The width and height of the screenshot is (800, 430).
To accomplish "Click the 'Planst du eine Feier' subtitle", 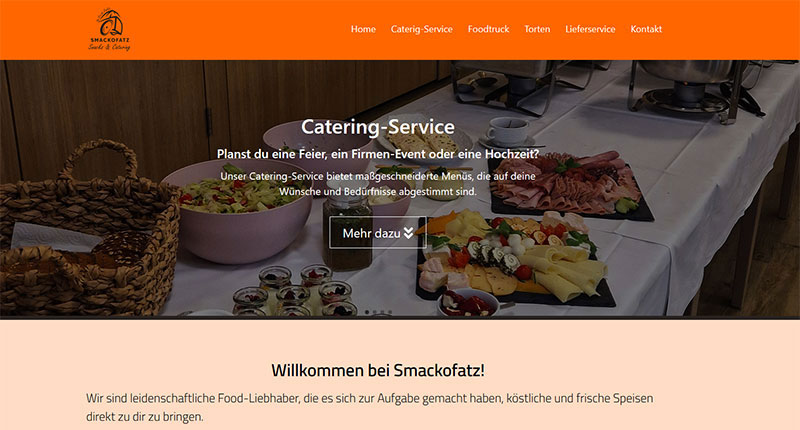I will coord(378,154).
